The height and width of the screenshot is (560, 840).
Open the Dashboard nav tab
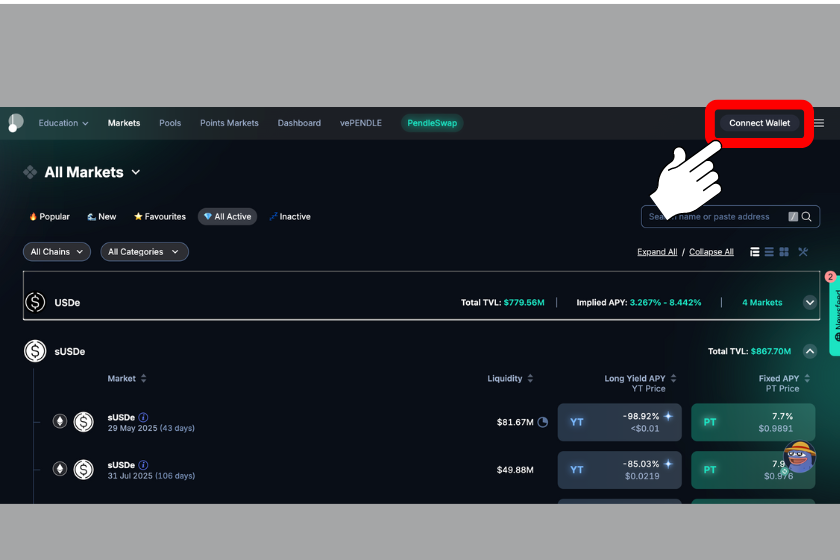click(299, 123)
